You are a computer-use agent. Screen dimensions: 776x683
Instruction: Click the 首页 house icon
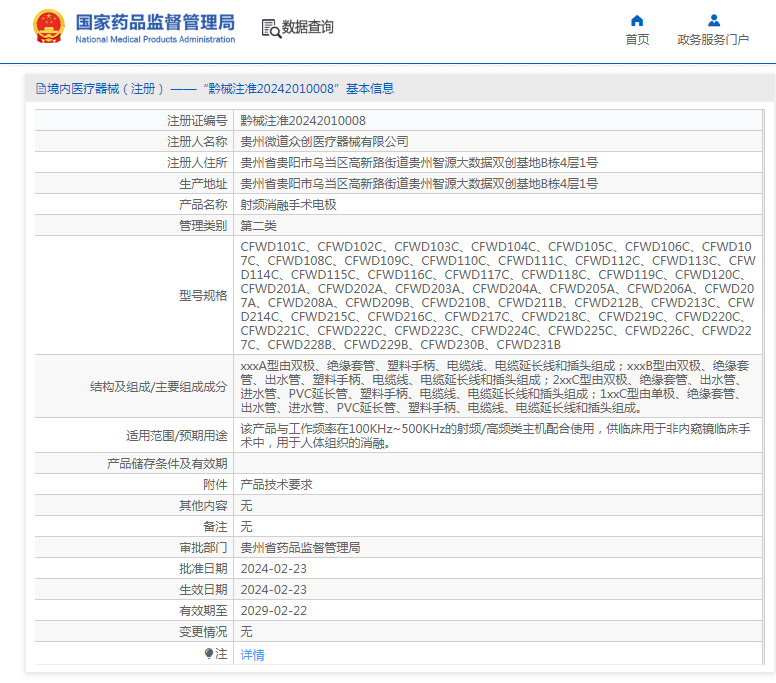(x=637, y=20)
